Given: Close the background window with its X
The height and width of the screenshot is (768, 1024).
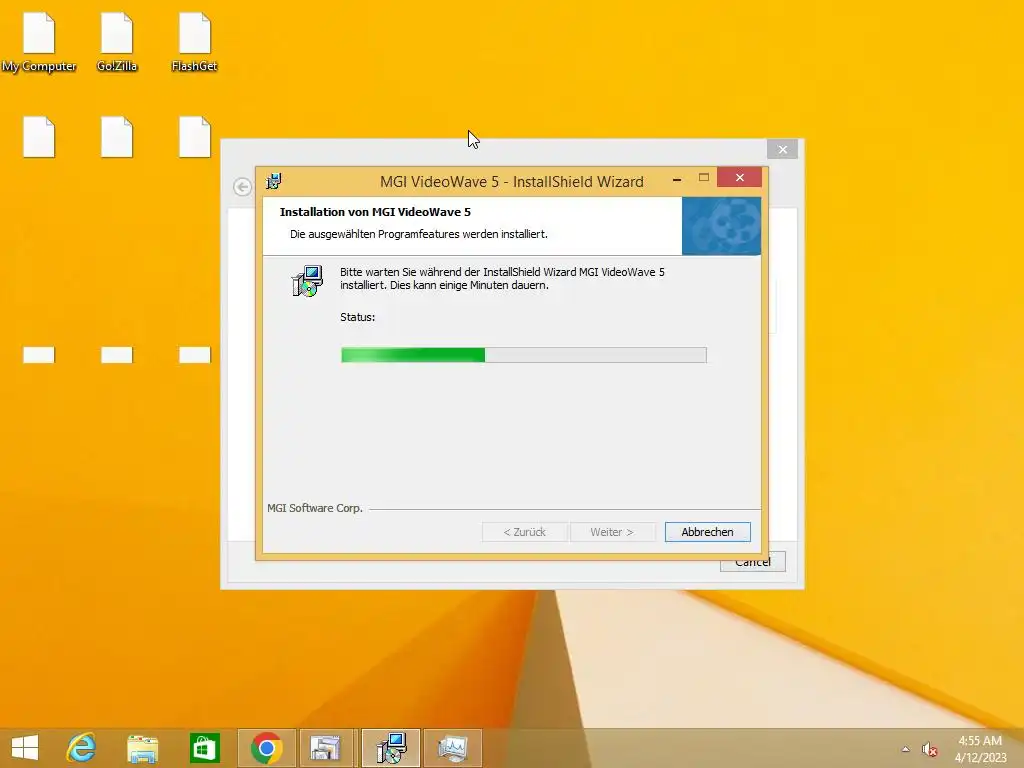Looking at the screenshot, I should click(782, 150).
